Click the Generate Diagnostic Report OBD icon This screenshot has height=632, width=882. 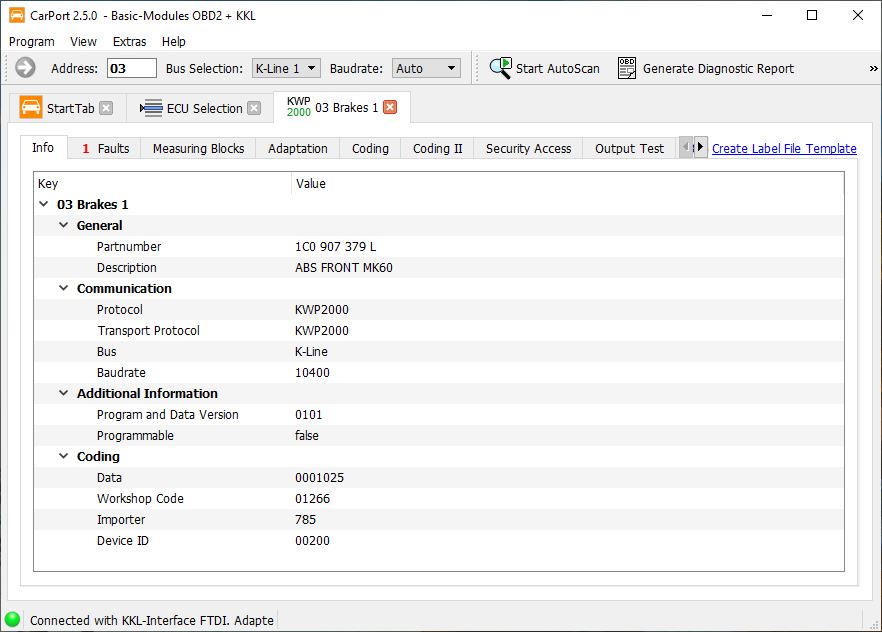tap(627, 68)
